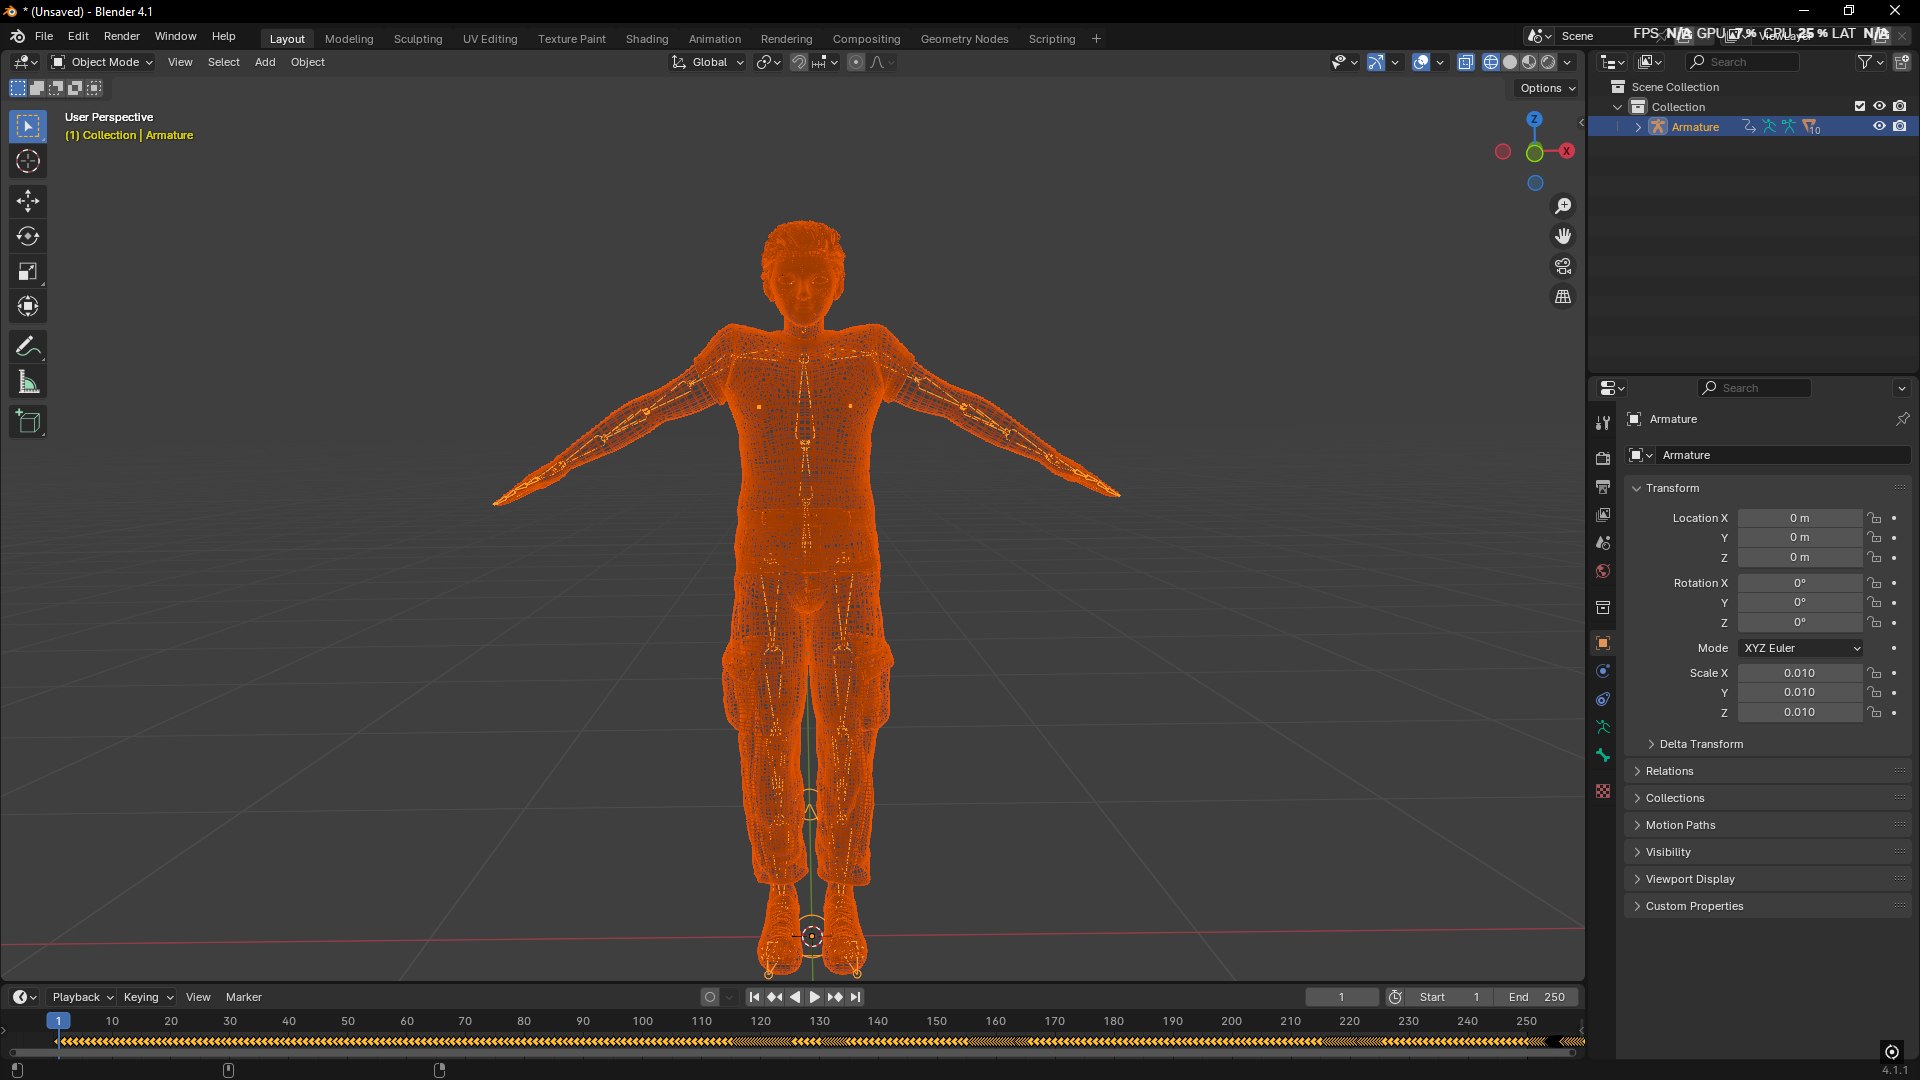Choose the Scale tool
This screenshot has height=1080, width=1920.
pyautogui.click(x=28, y=272)
